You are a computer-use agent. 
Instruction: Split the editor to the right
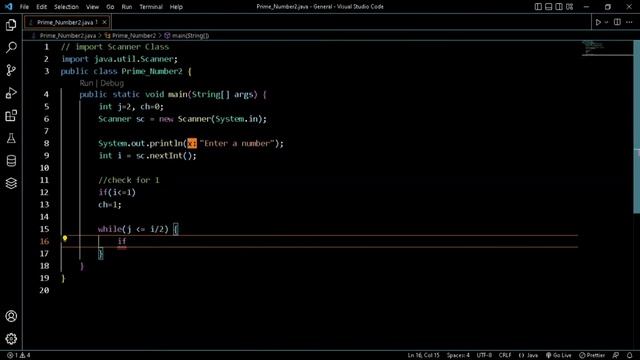click(x=617, y=22)
